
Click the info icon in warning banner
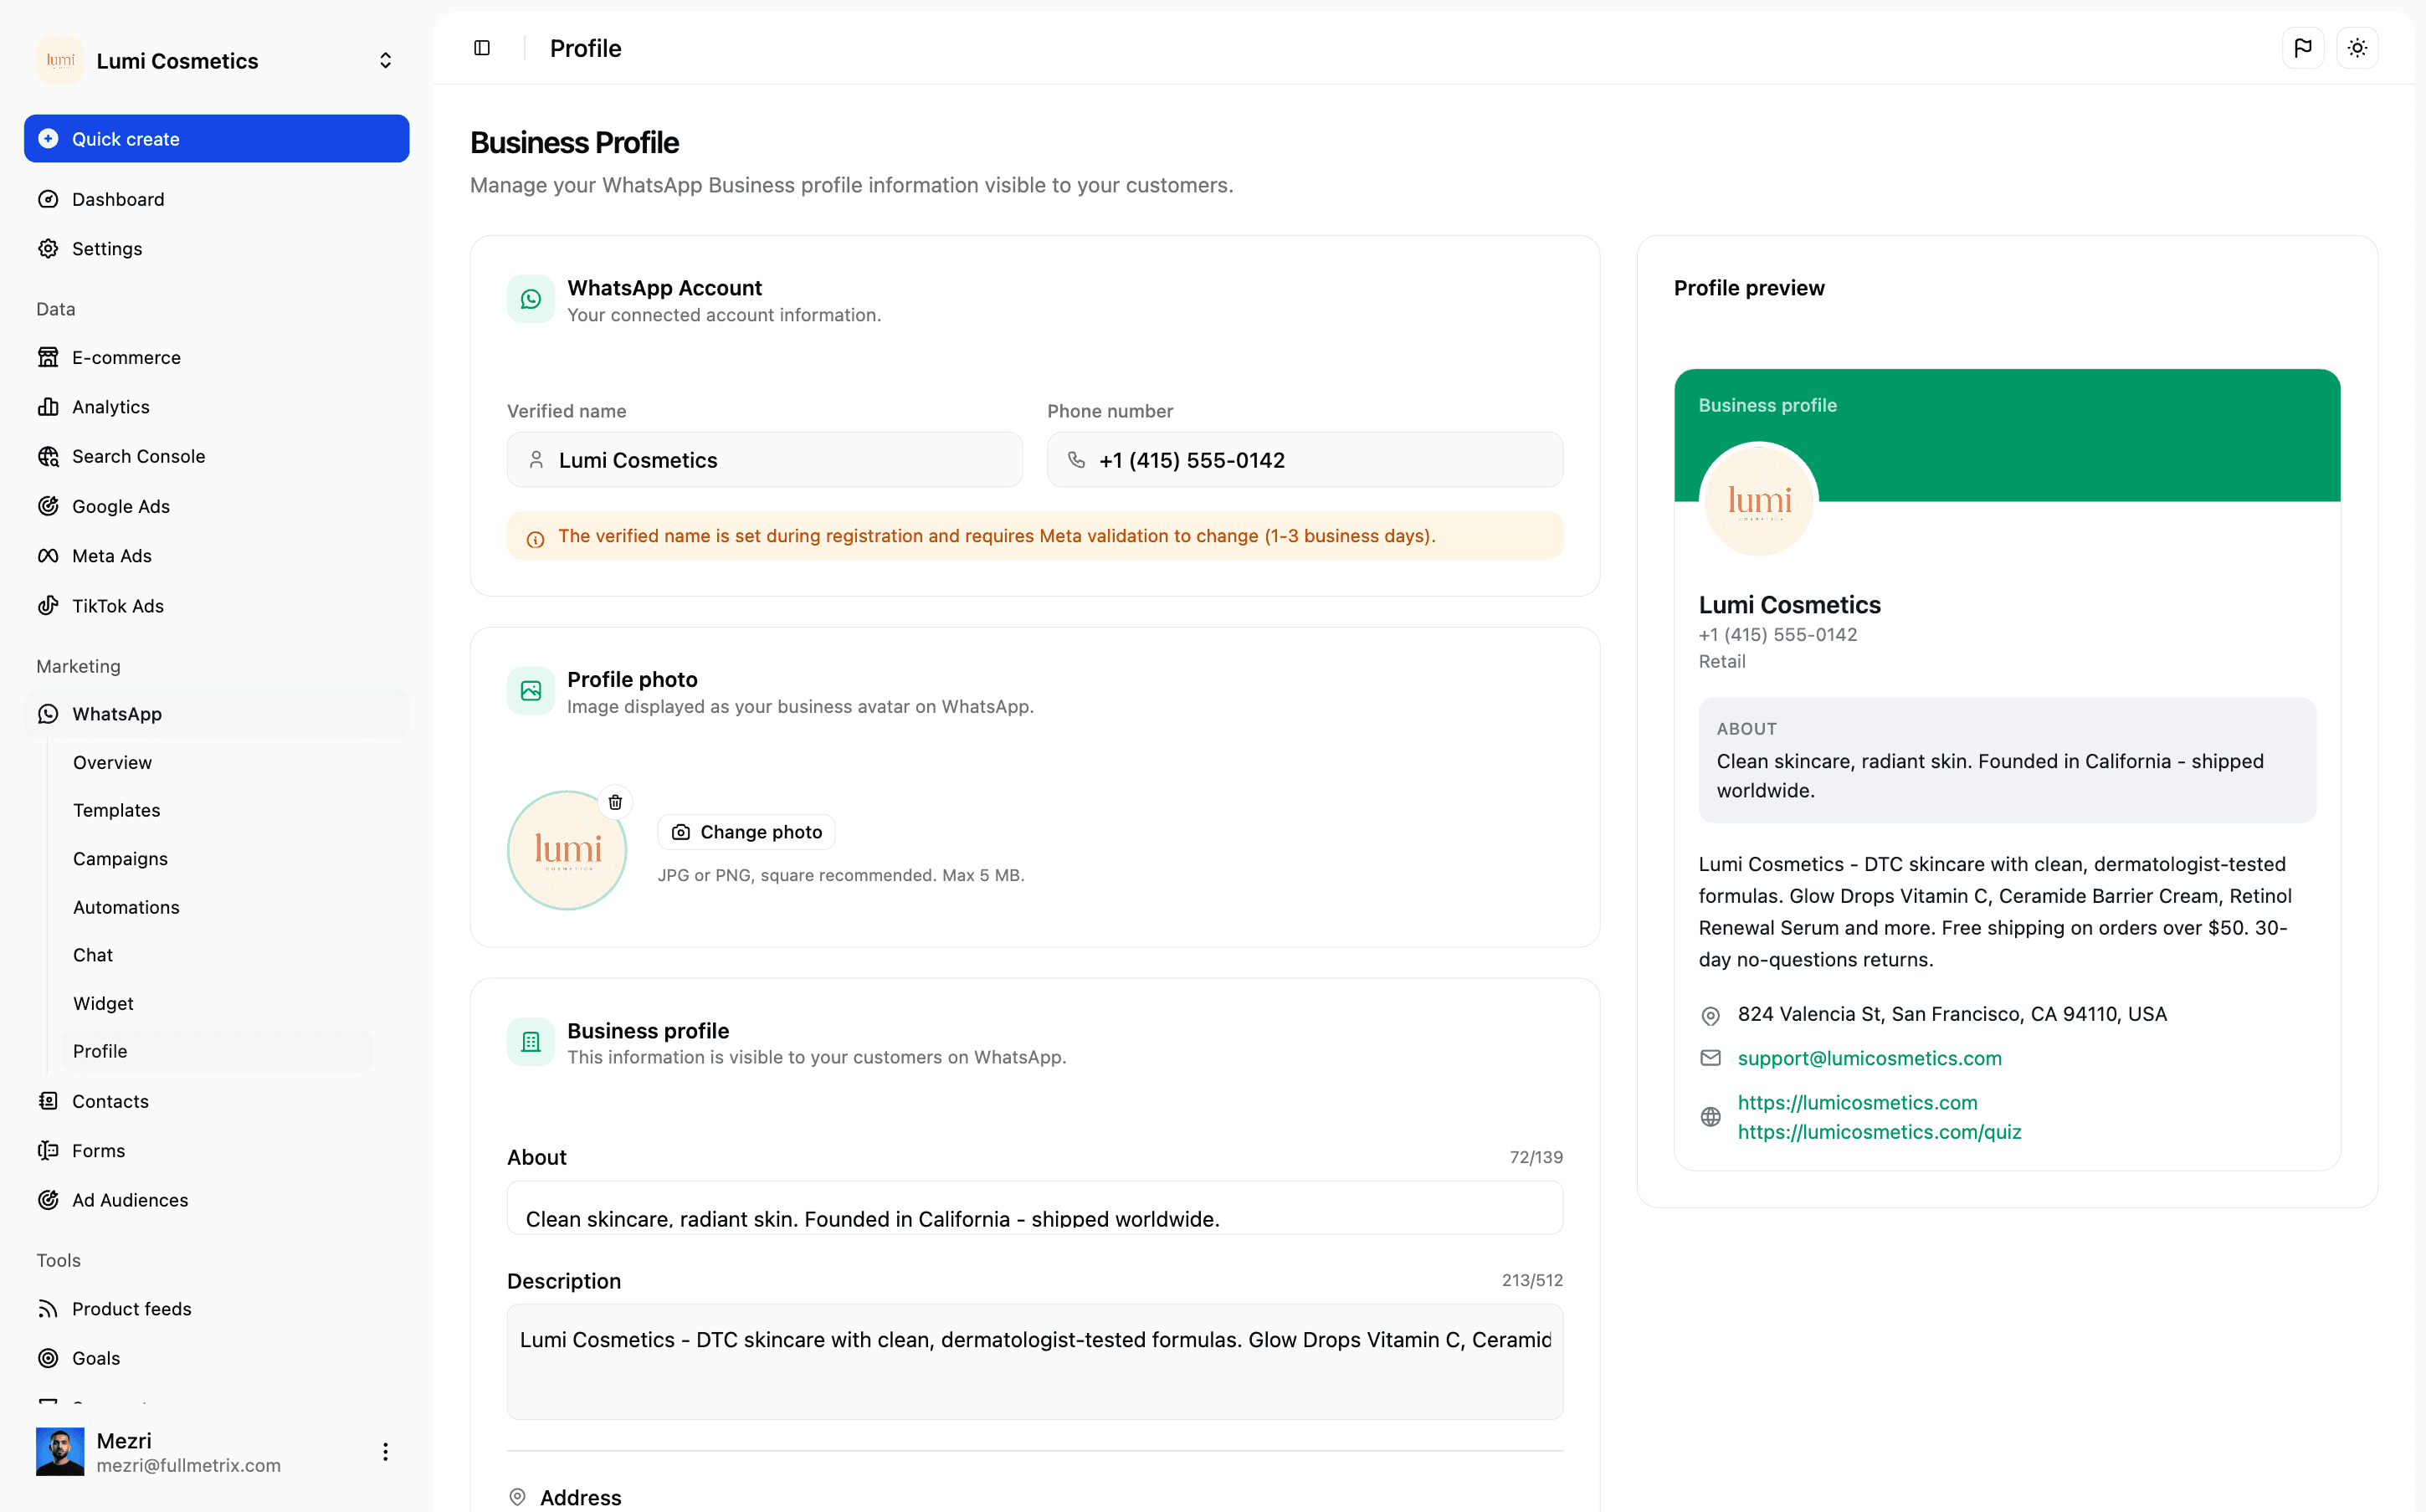[x=536, y=539]
